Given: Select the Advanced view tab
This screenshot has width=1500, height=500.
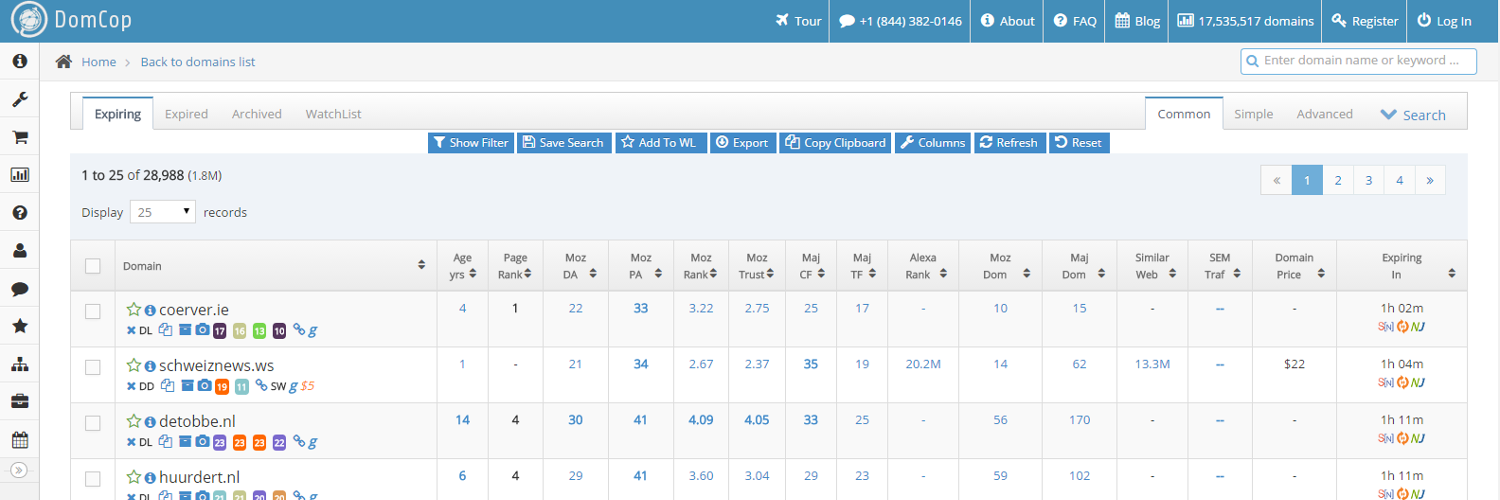Looking at the screenshot, I should [x=1324, y=114].
